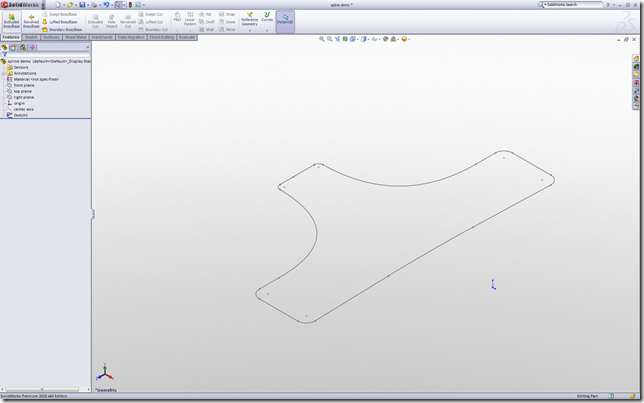This screenshot has width=644, height=403.
Task: Click the Help question mark icon
Action: [x=608, y=5]
